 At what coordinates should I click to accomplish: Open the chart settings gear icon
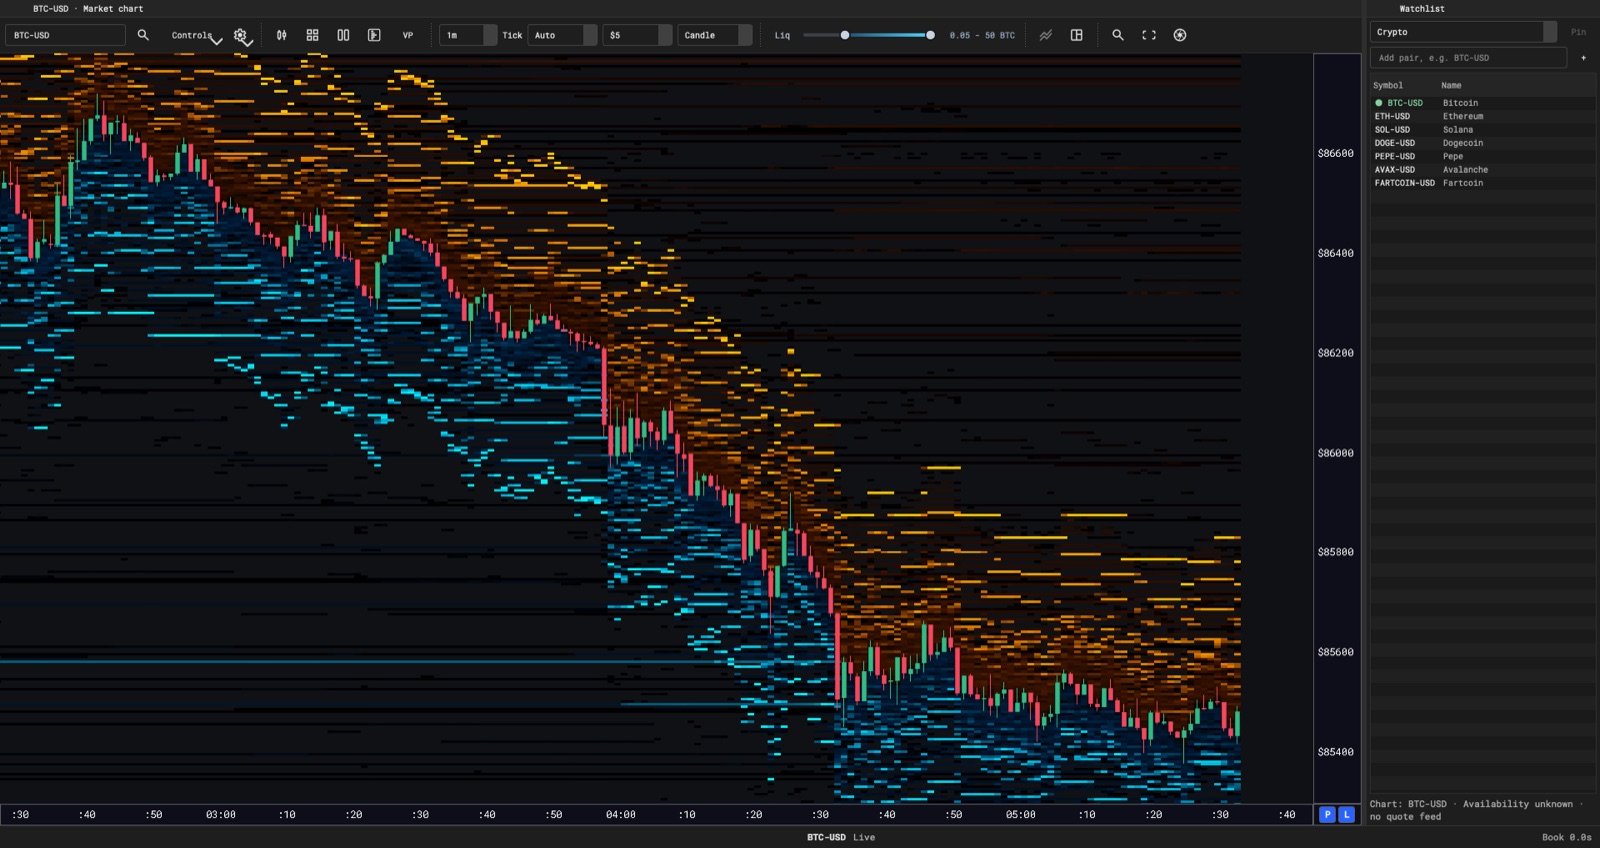coord(240,35)
